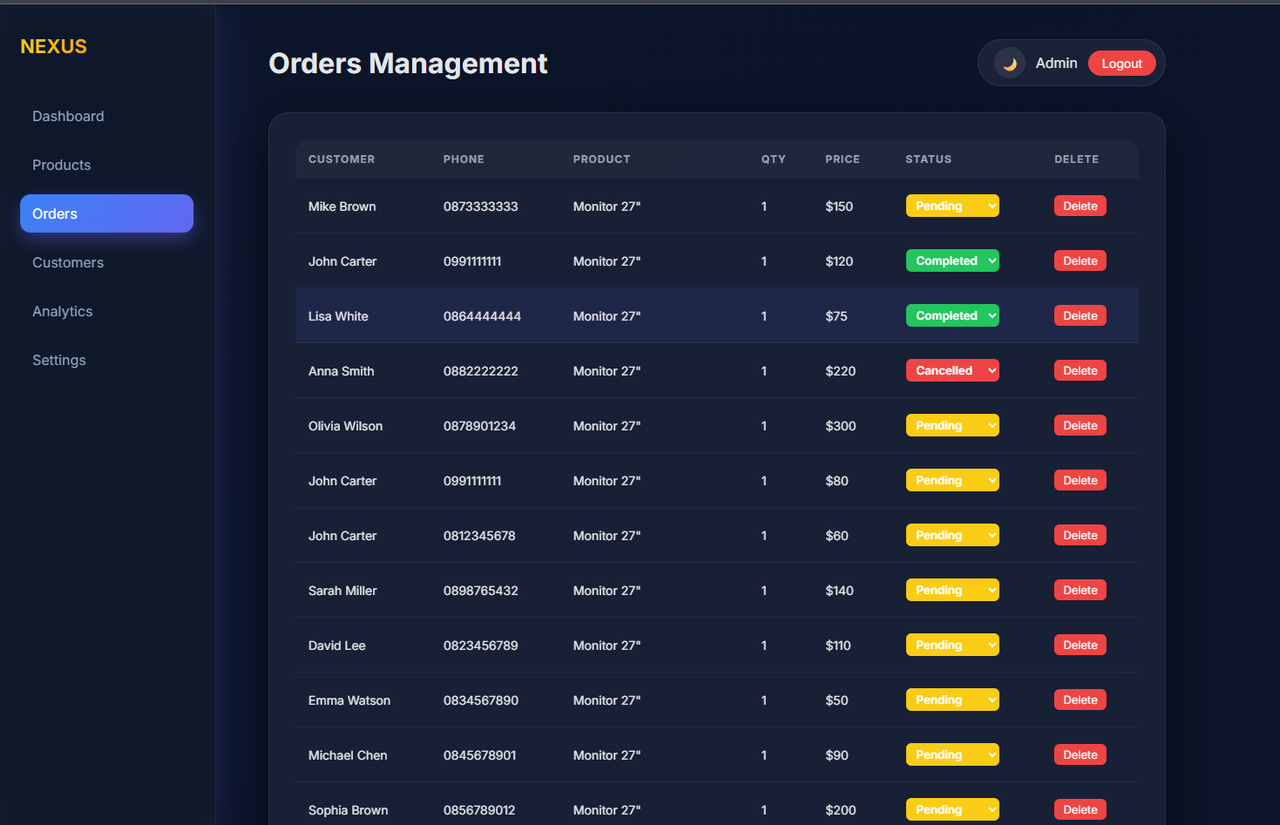
Task: Click the STATUS column header
Action: tap(929, 159)
